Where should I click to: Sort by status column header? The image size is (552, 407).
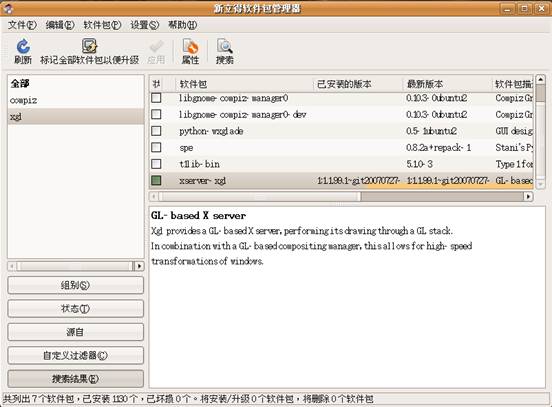tap(162, 84)
